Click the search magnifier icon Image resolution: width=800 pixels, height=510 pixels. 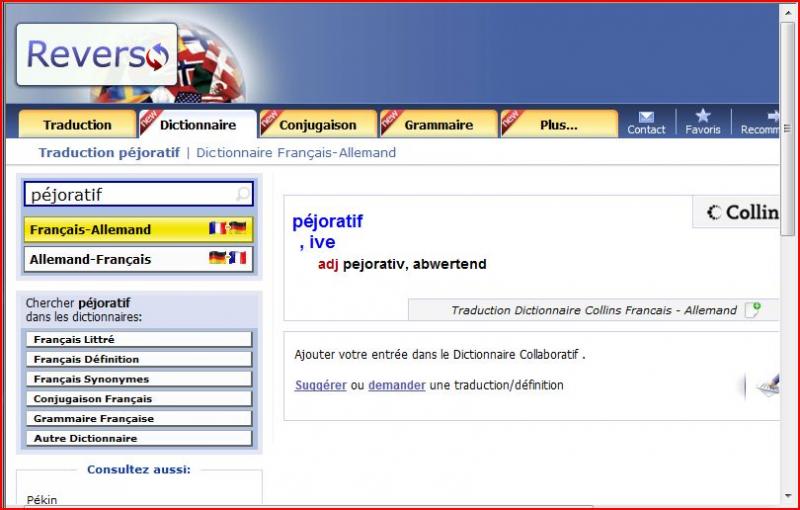coord(243,194)
